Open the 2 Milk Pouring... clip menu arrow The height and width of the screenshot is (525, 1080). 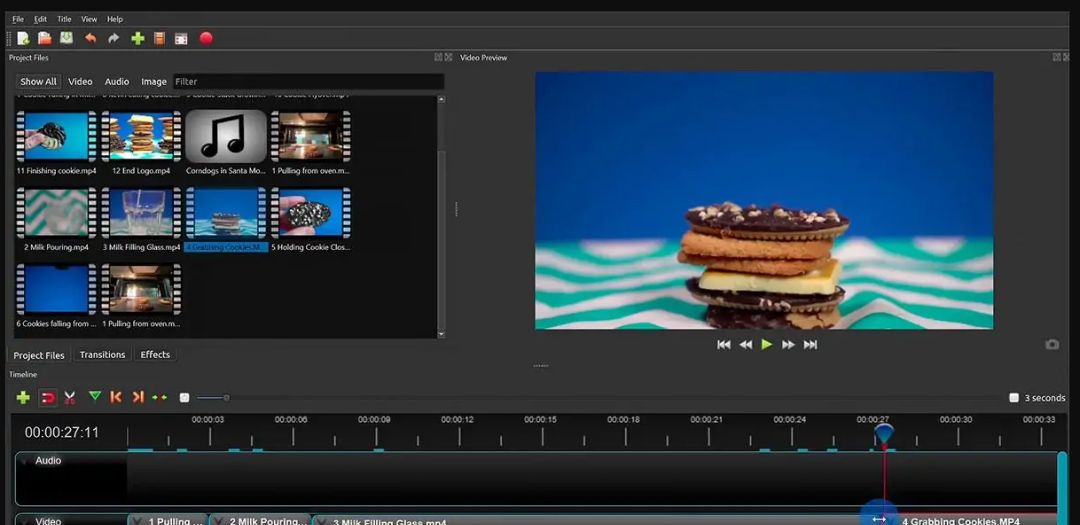(x=219, y=521)
